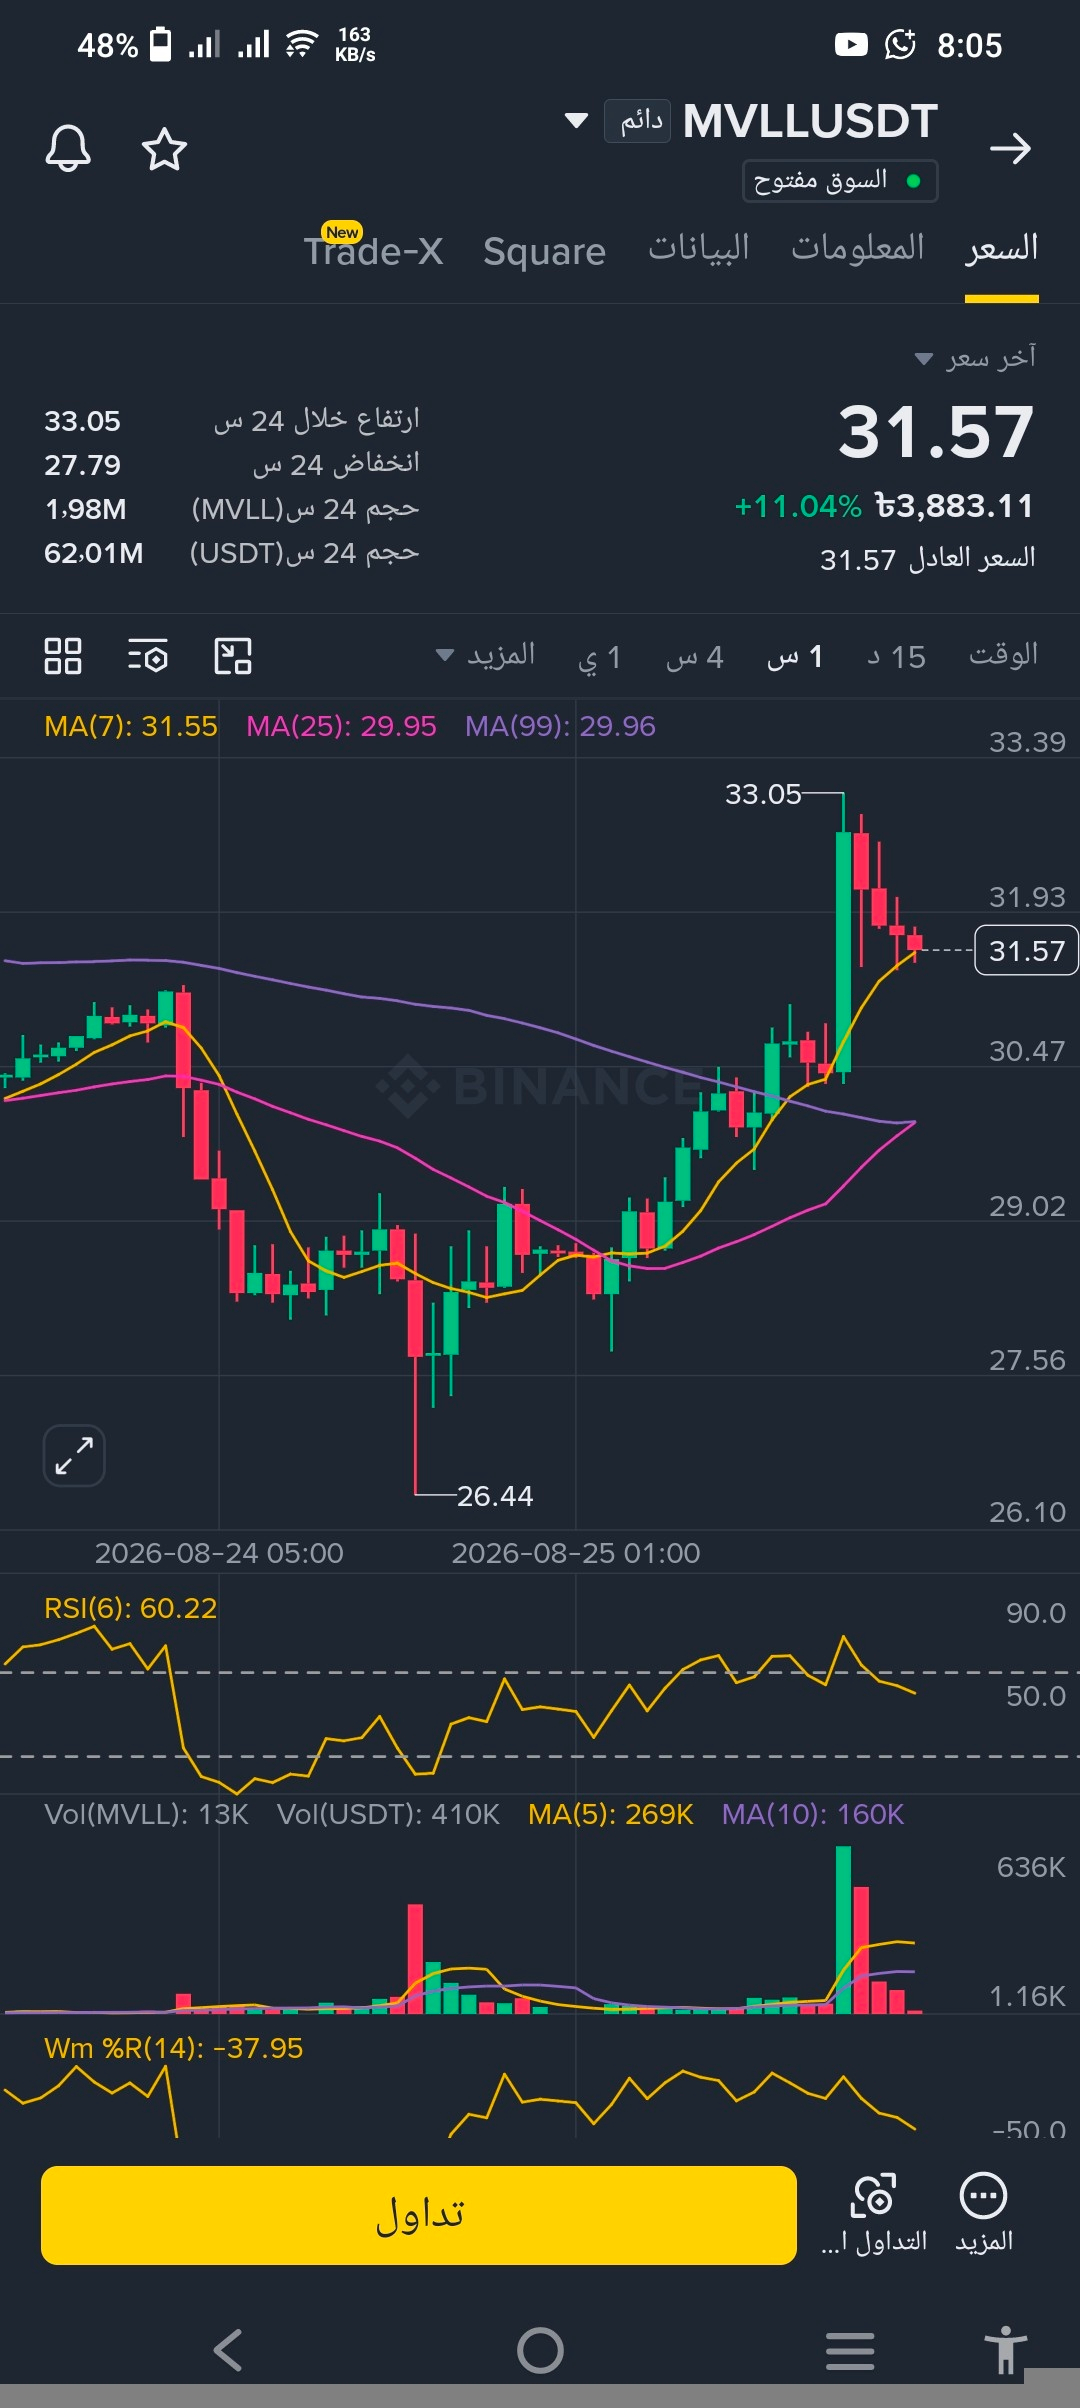
Task: Tap the tallest green volume bar
Action: 843,1930
